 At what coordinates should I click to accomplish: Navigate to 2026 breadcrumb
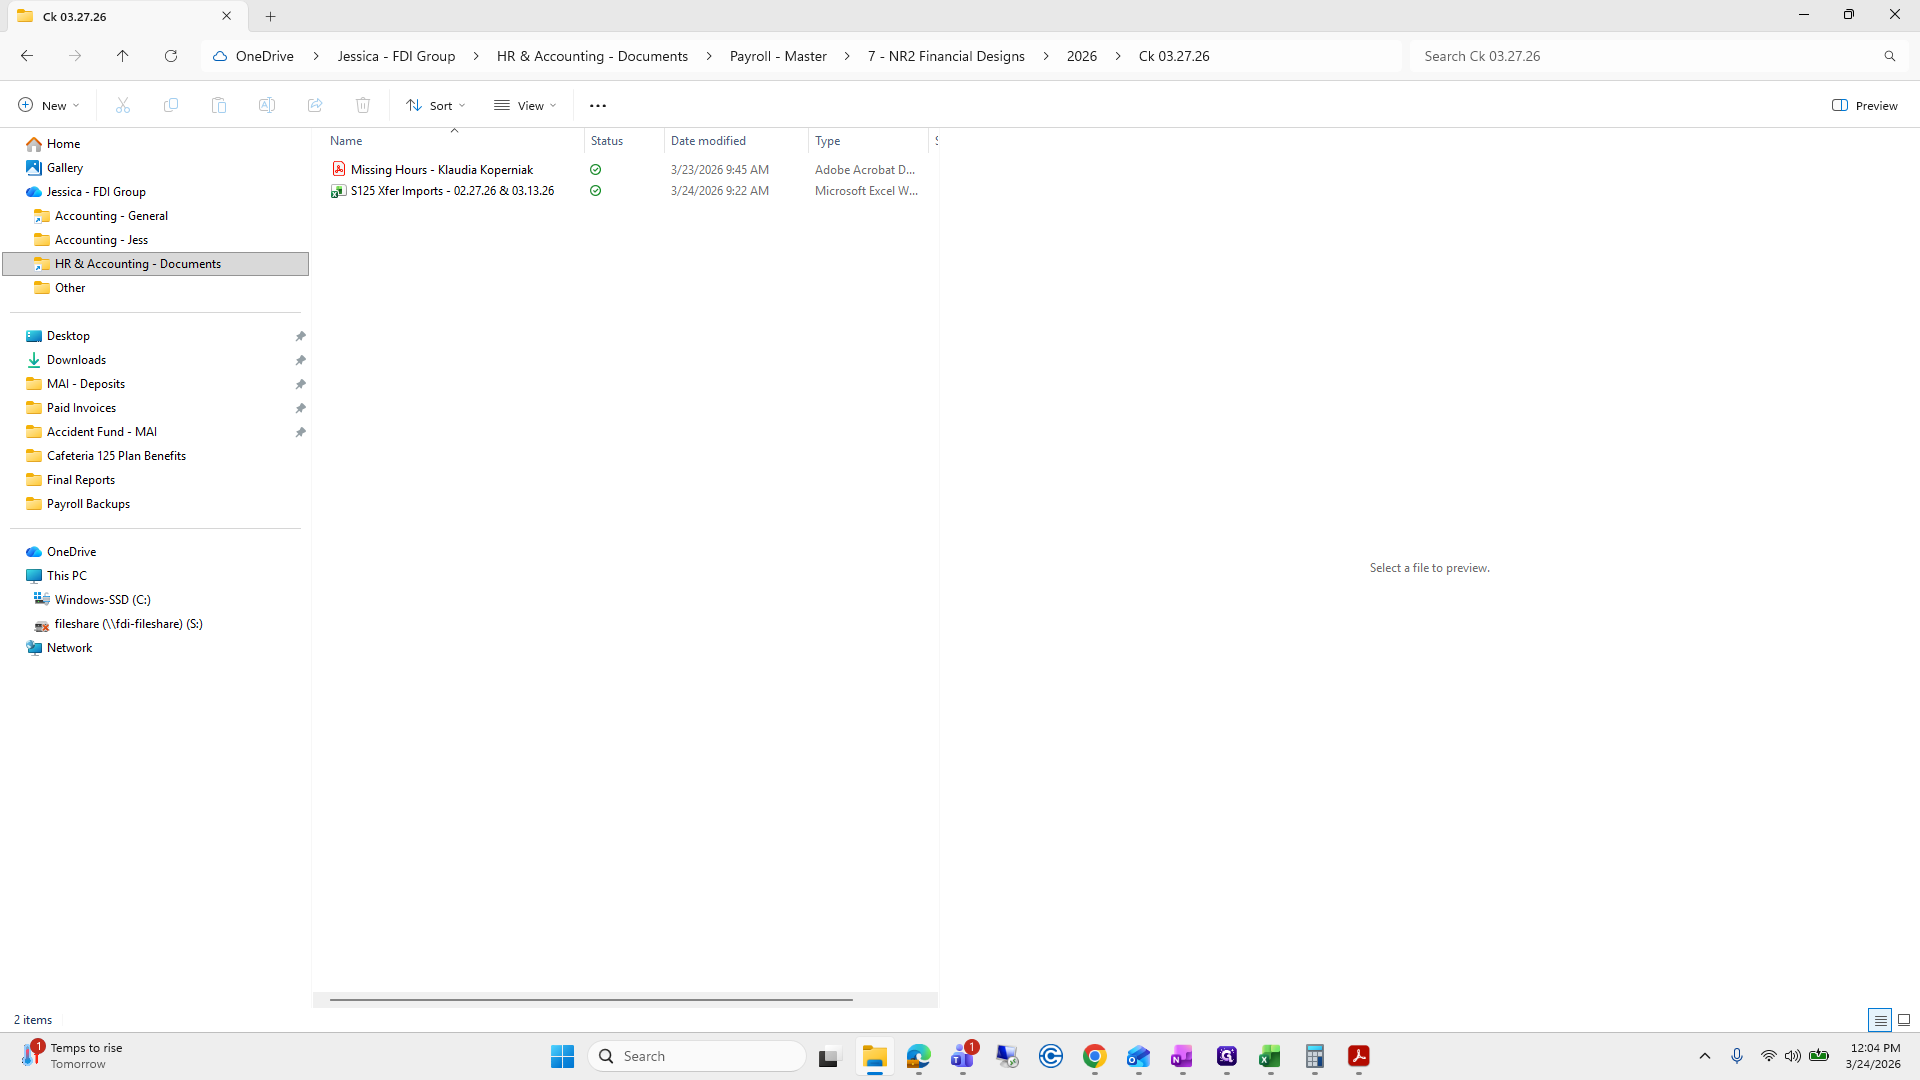(1081, 56)
